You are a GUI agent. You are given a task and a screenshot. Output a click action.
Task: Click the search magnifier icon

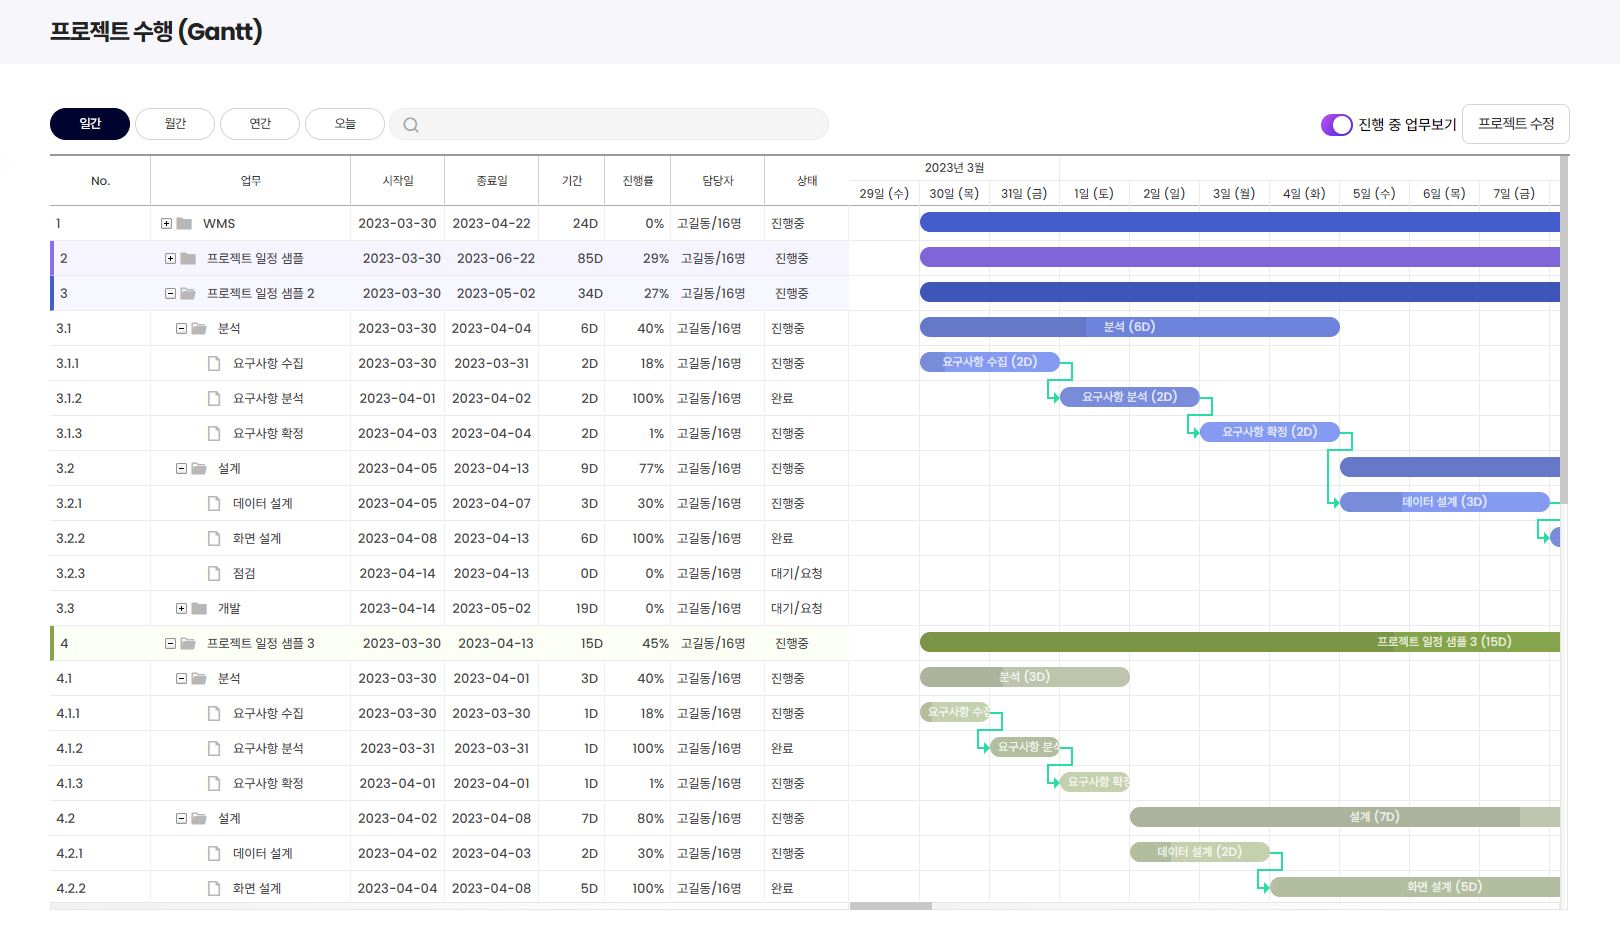point(411,125)
